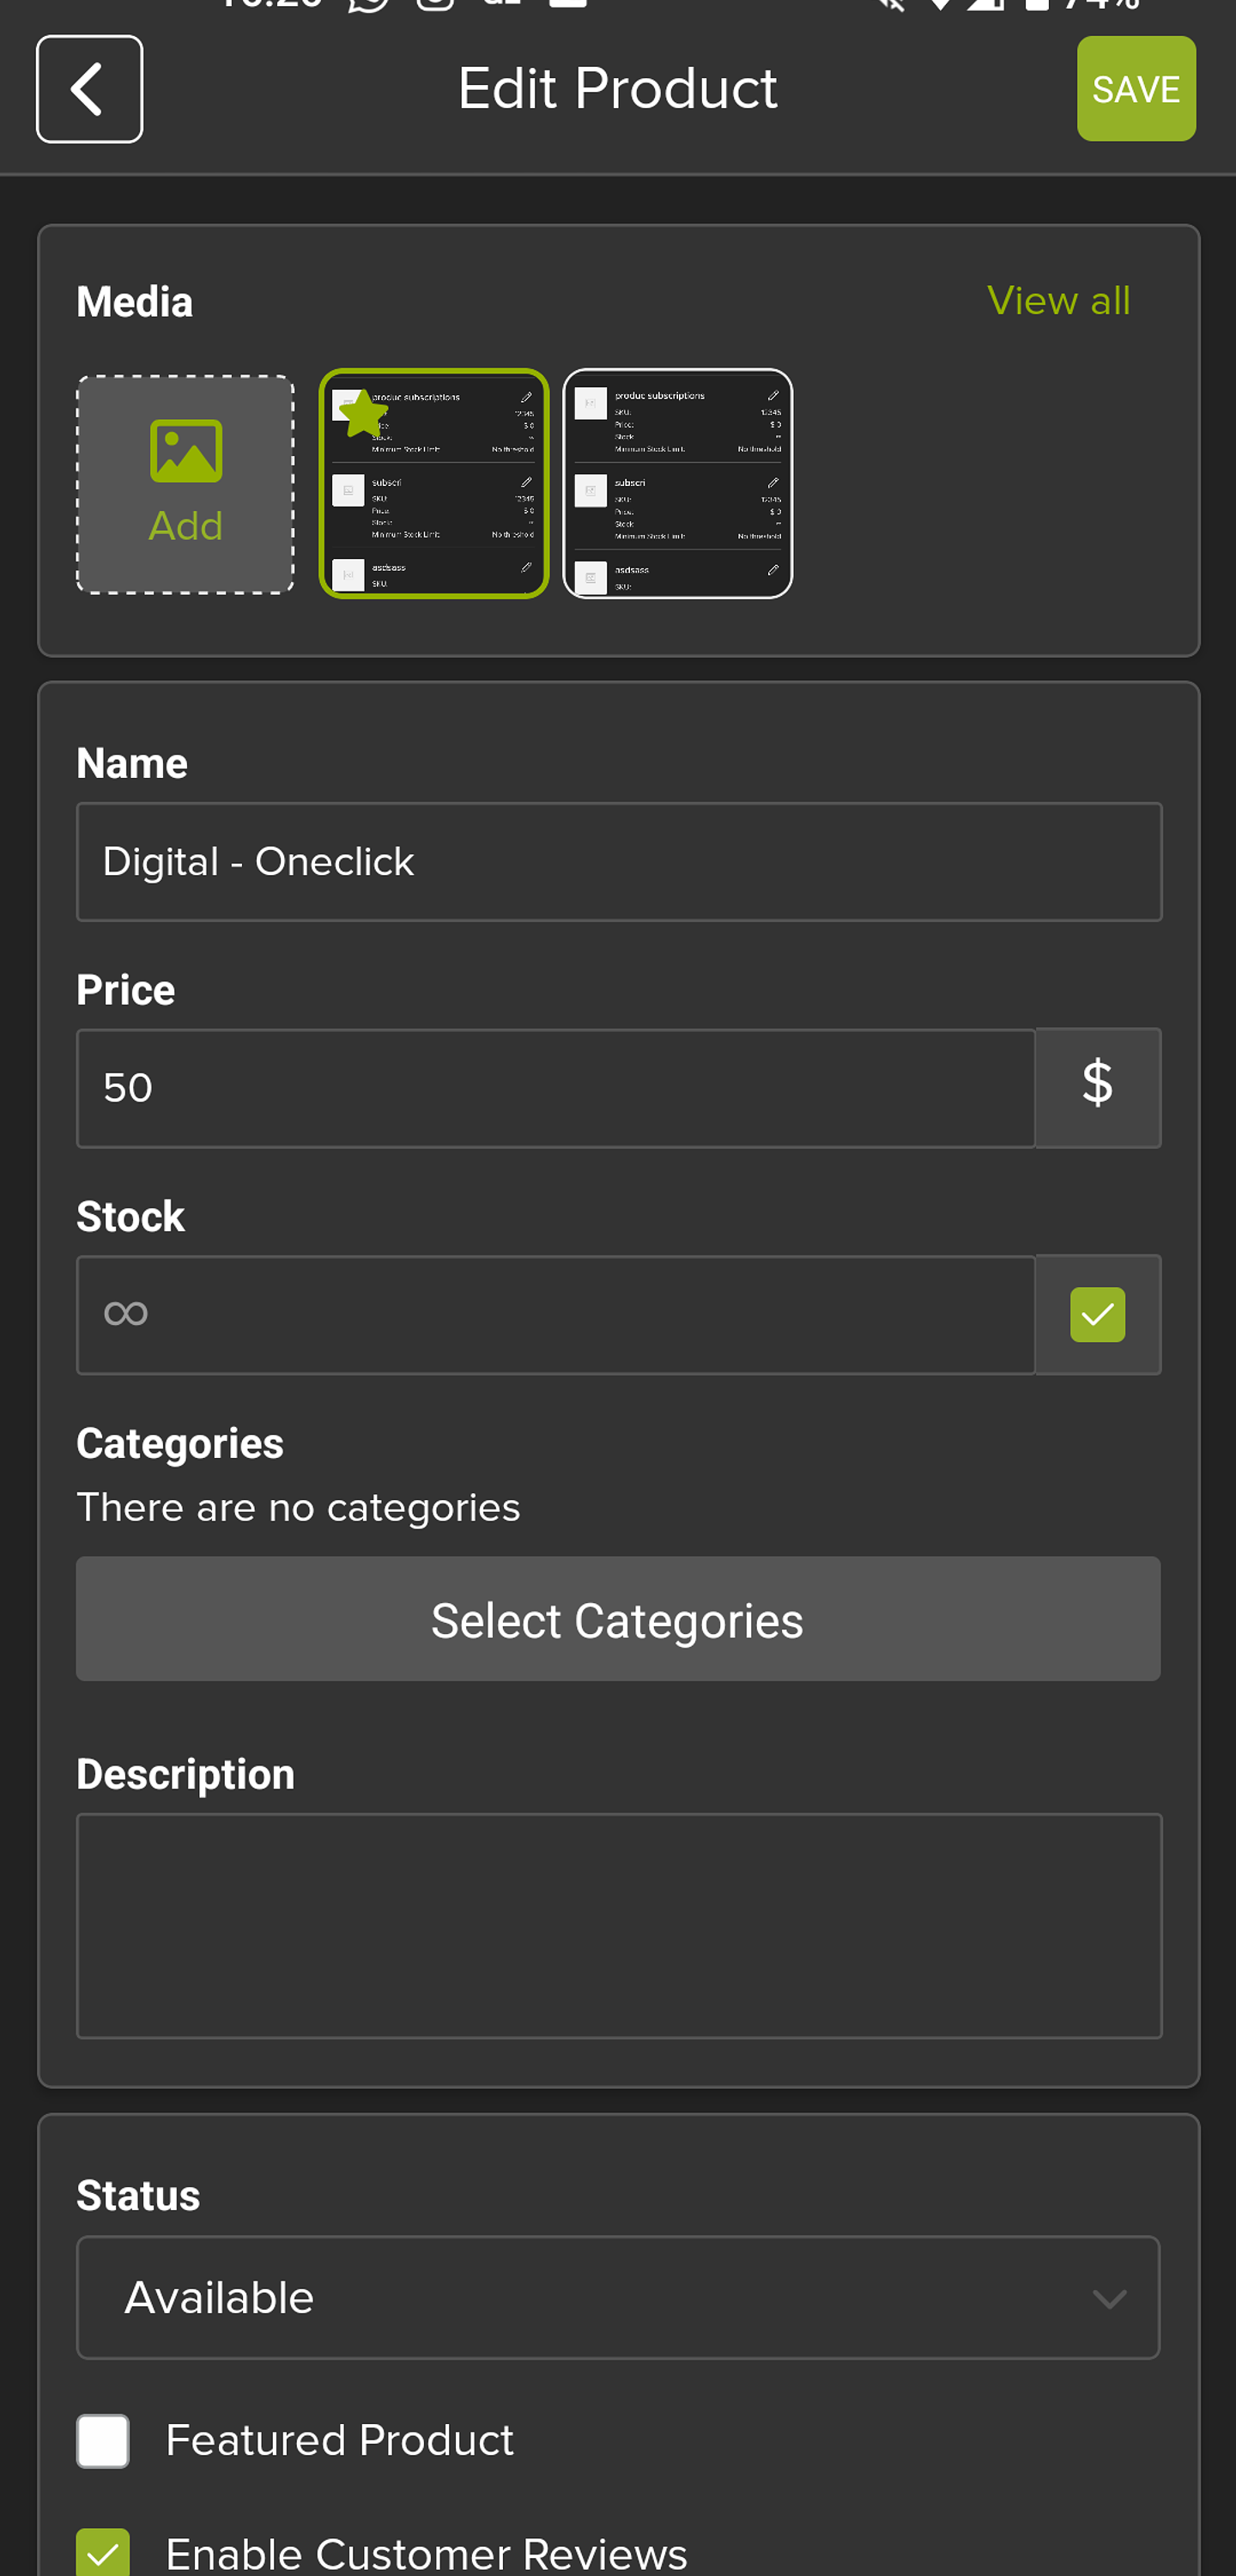
Task: Enable the Featured Product checkbox
Action: click(103, 2440)
